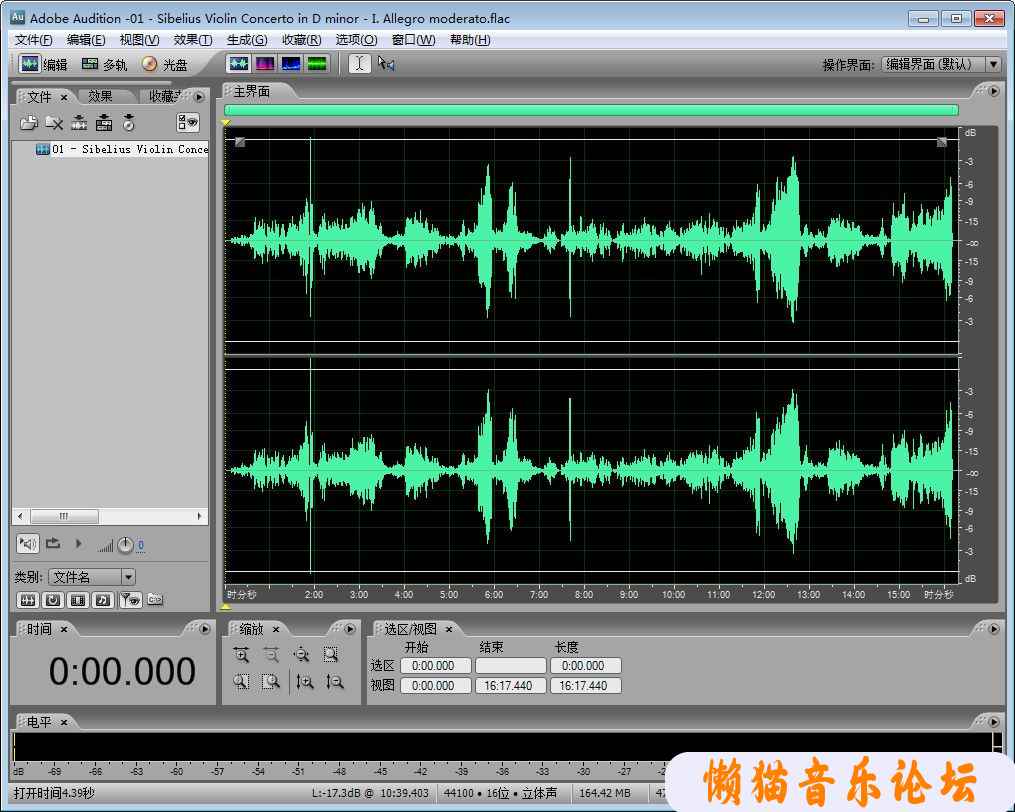Click zoom out horizontally icon
The image size is (1015, 812).
[271, 655]
